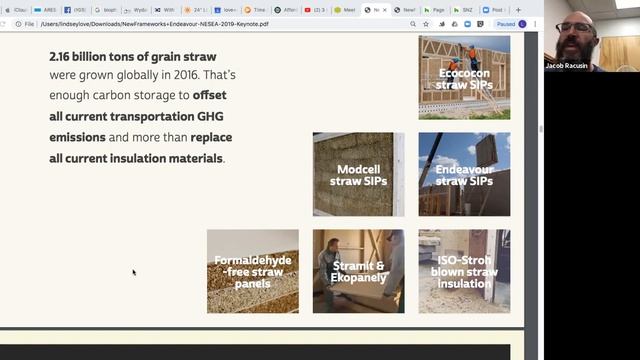This screenshot has width=640, height=360.
Task: Click the Formaldehyde-free straw panels image
Action: [253, 271]
